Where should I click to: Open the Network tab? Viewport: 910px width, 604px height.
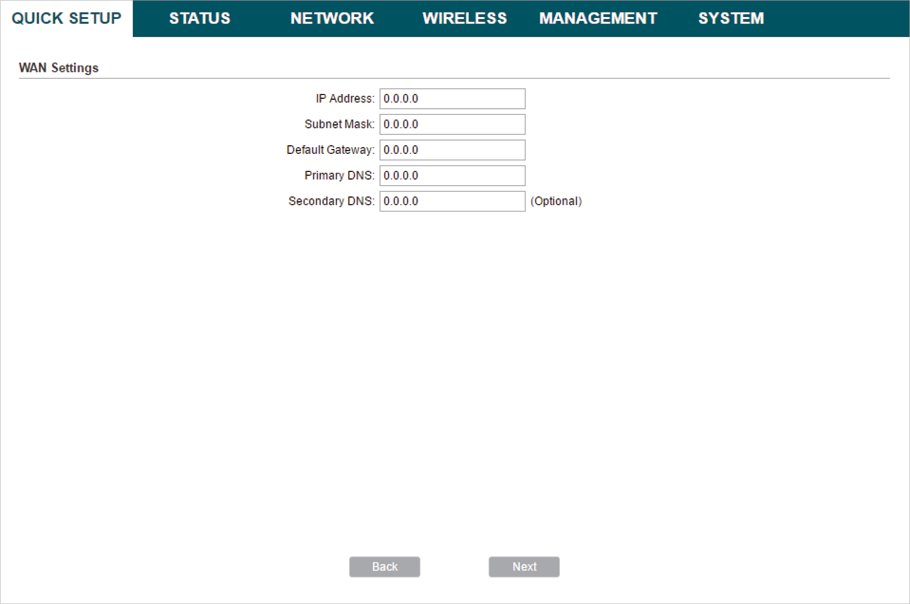[332, 19]
